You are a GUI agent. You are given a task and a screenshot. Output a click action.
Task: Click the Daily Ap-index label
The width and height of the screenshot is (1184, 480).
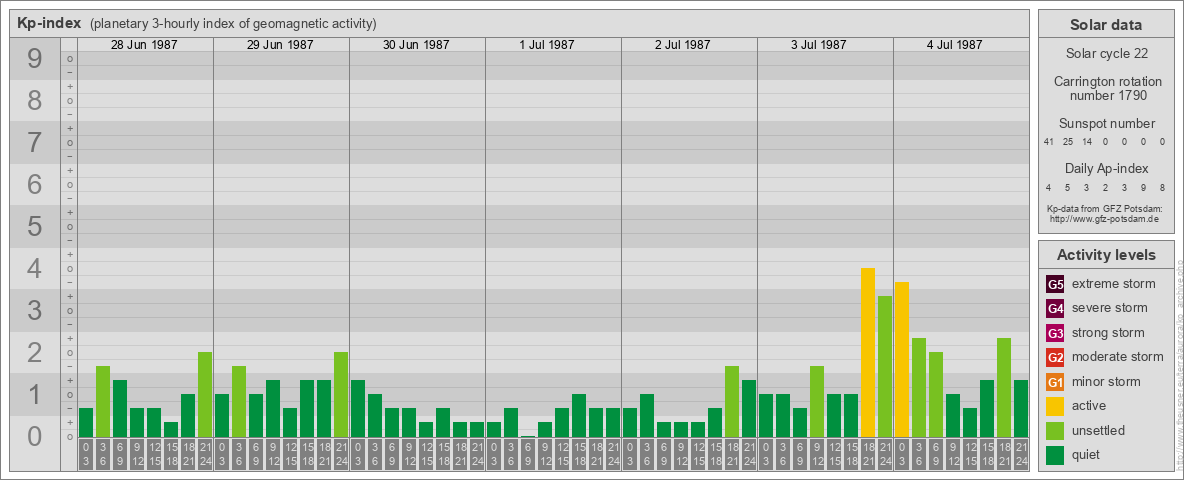pos(1106,168)
